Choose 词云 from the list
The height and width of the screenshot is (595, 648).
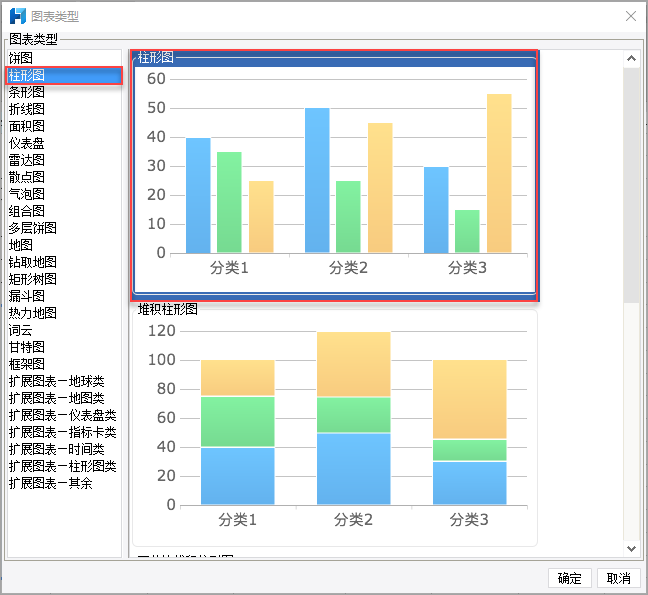point(64,330)
